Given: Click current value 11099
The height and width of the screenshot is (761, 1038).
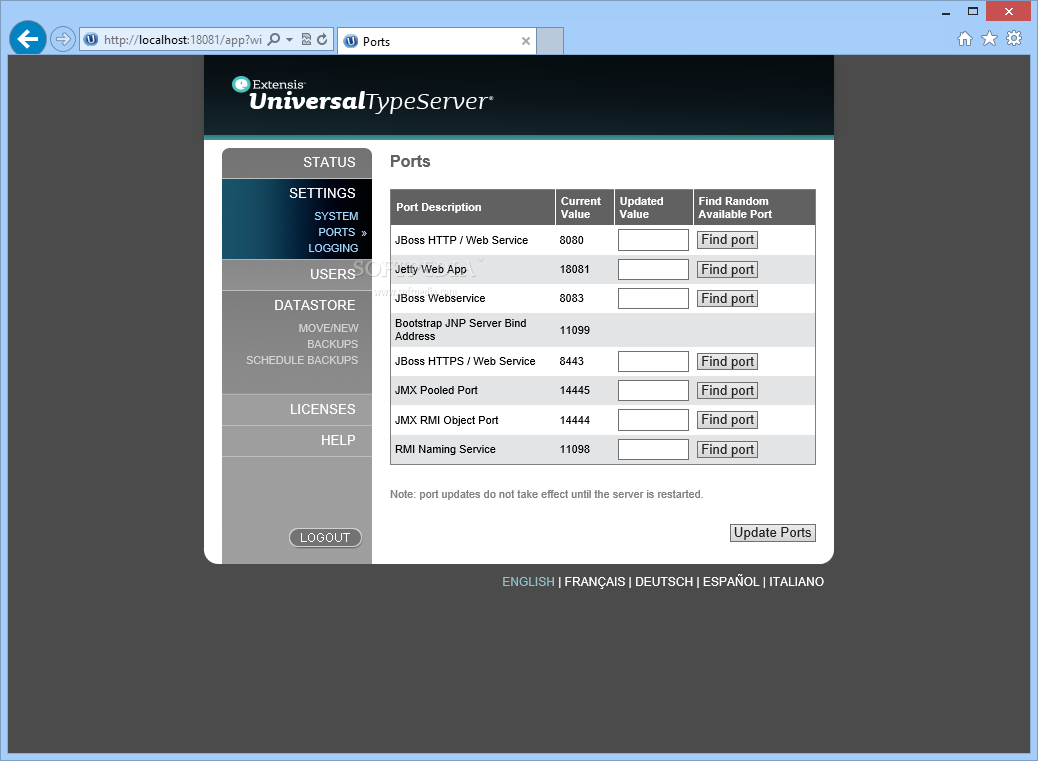Looking at the screenshot, I should point(575,330).
